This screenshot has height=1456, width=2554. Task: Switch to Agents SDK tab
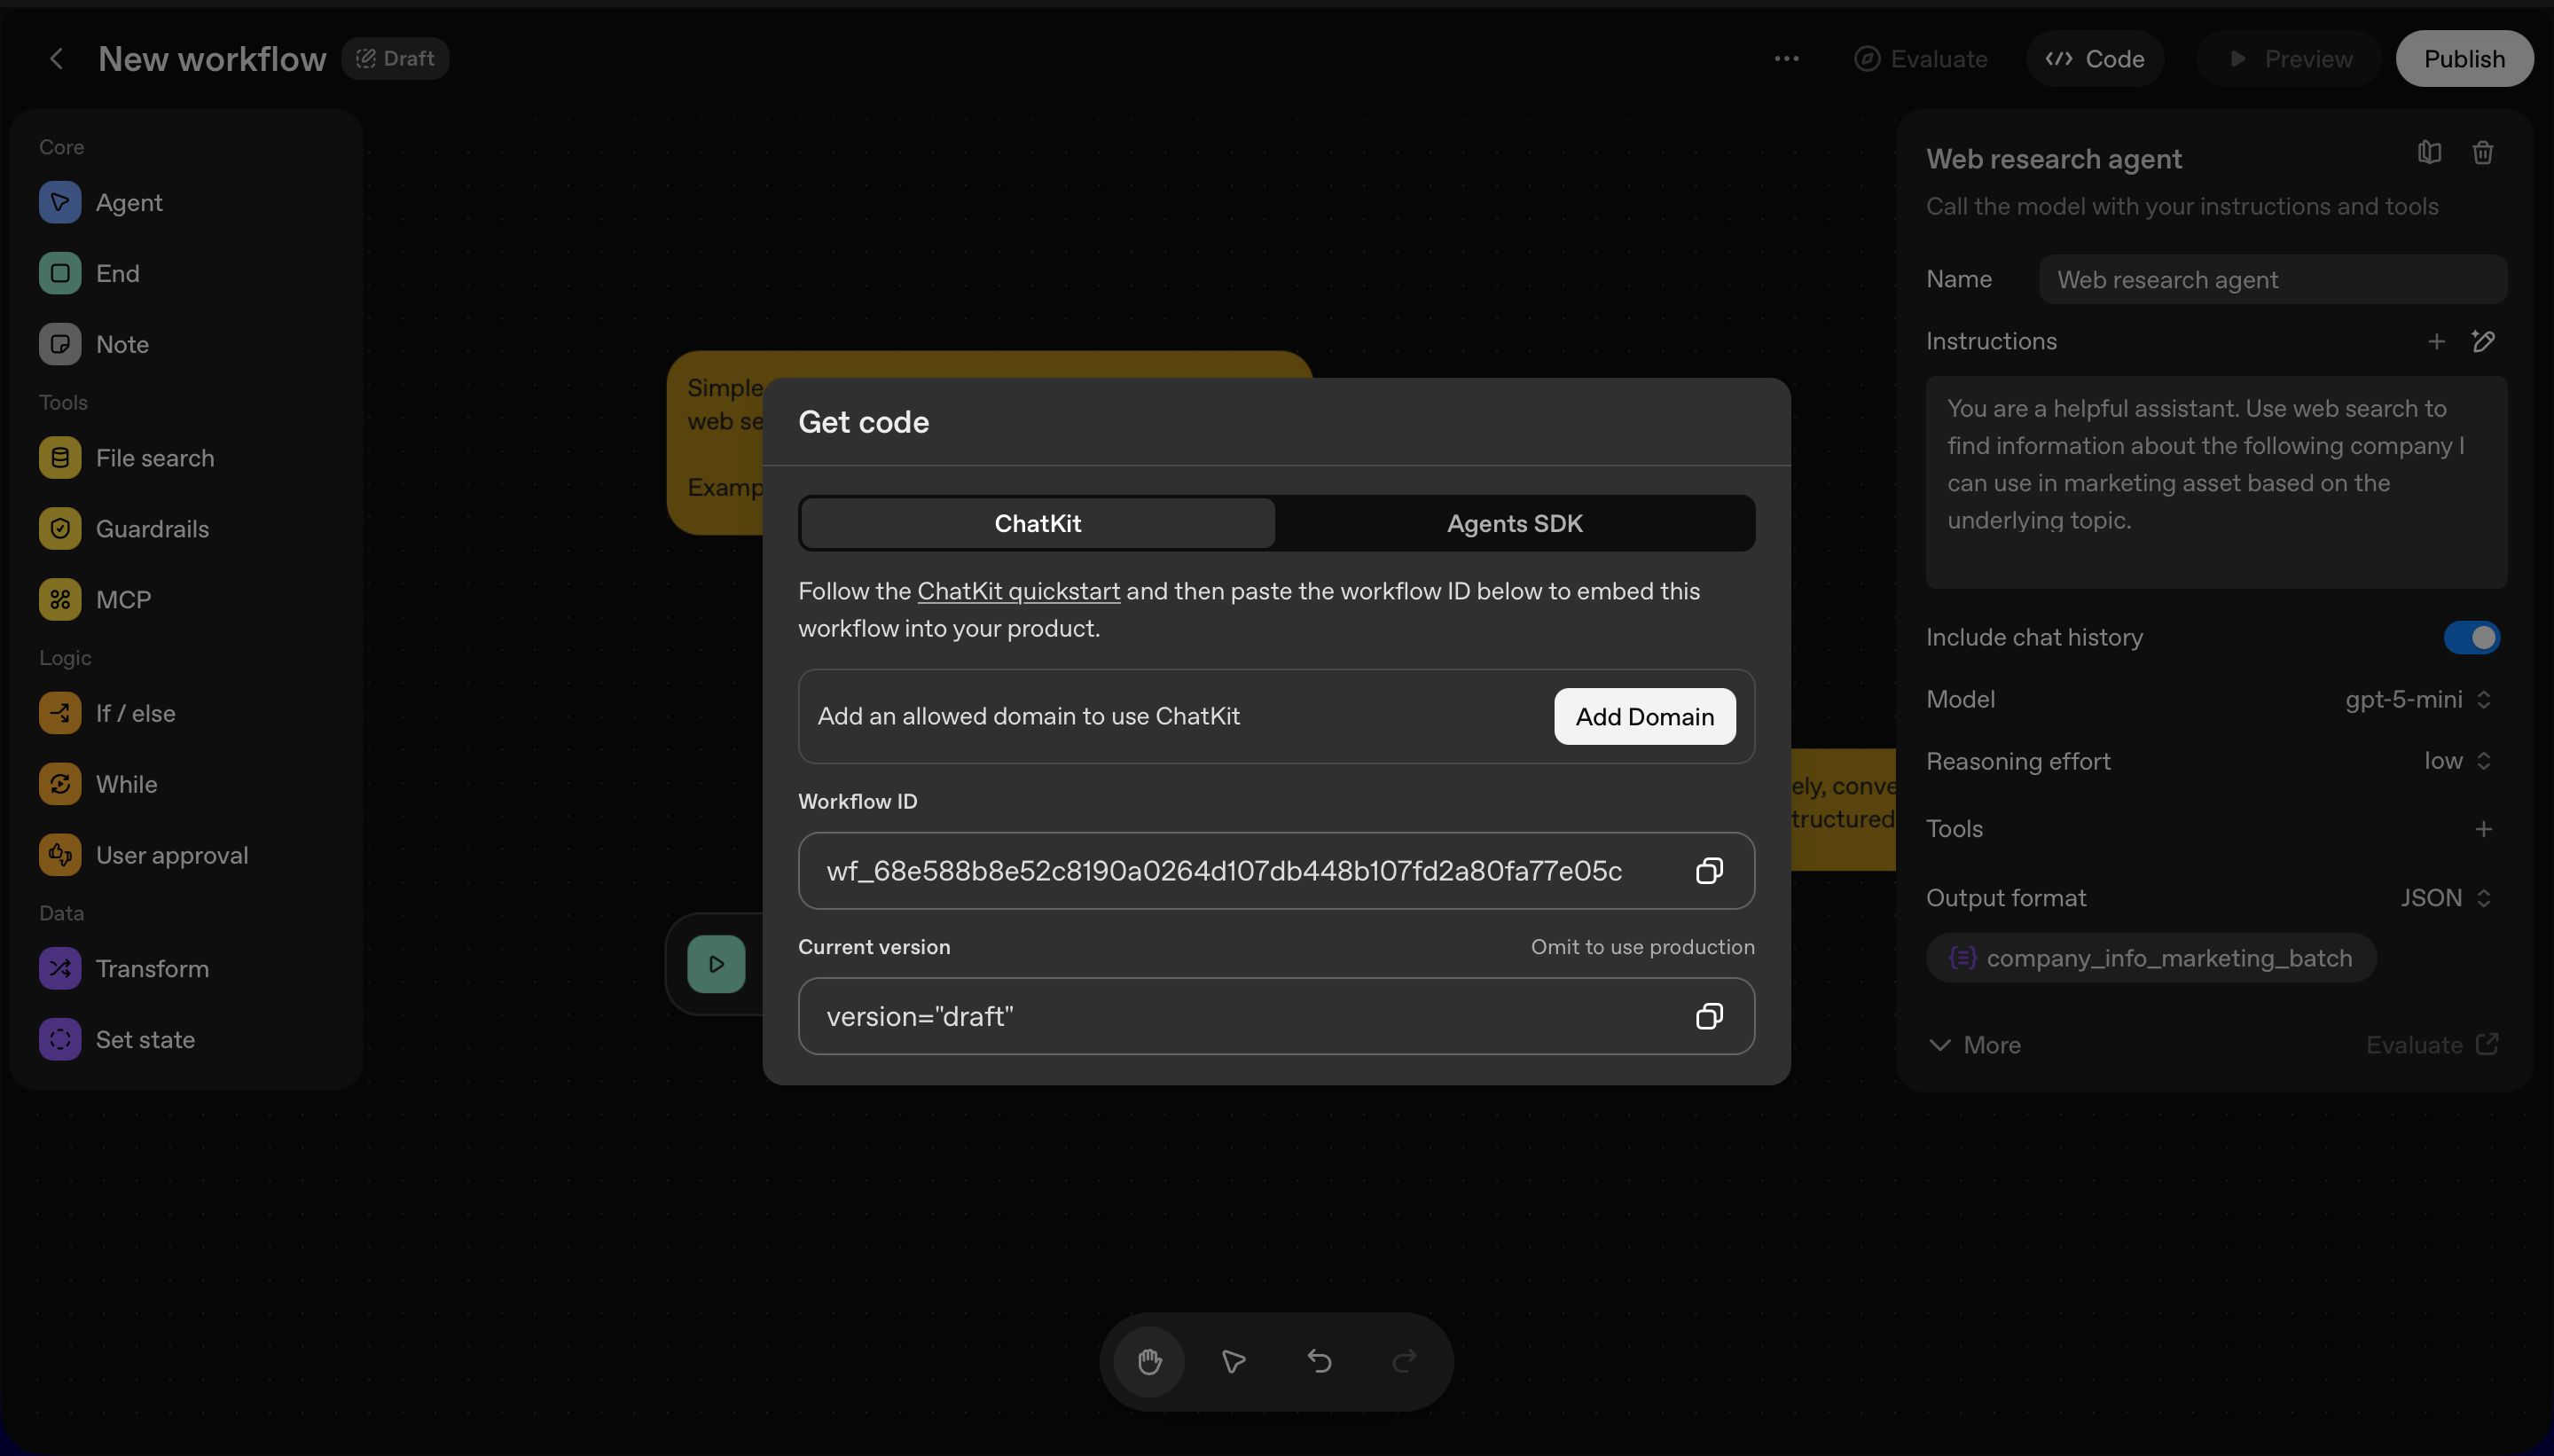click(1514, 524)
